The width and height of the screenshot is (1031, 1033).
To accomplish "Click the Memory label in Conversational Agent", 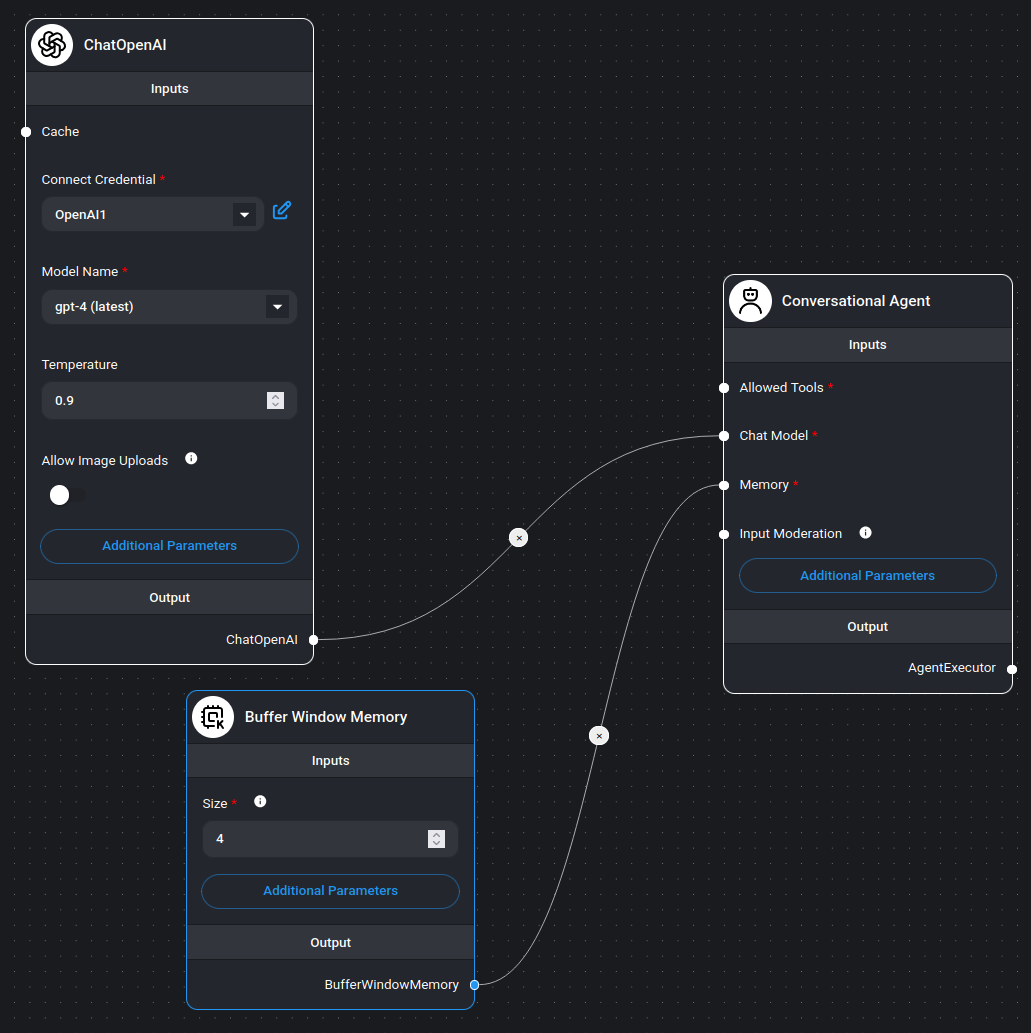I will pos(764,485).
